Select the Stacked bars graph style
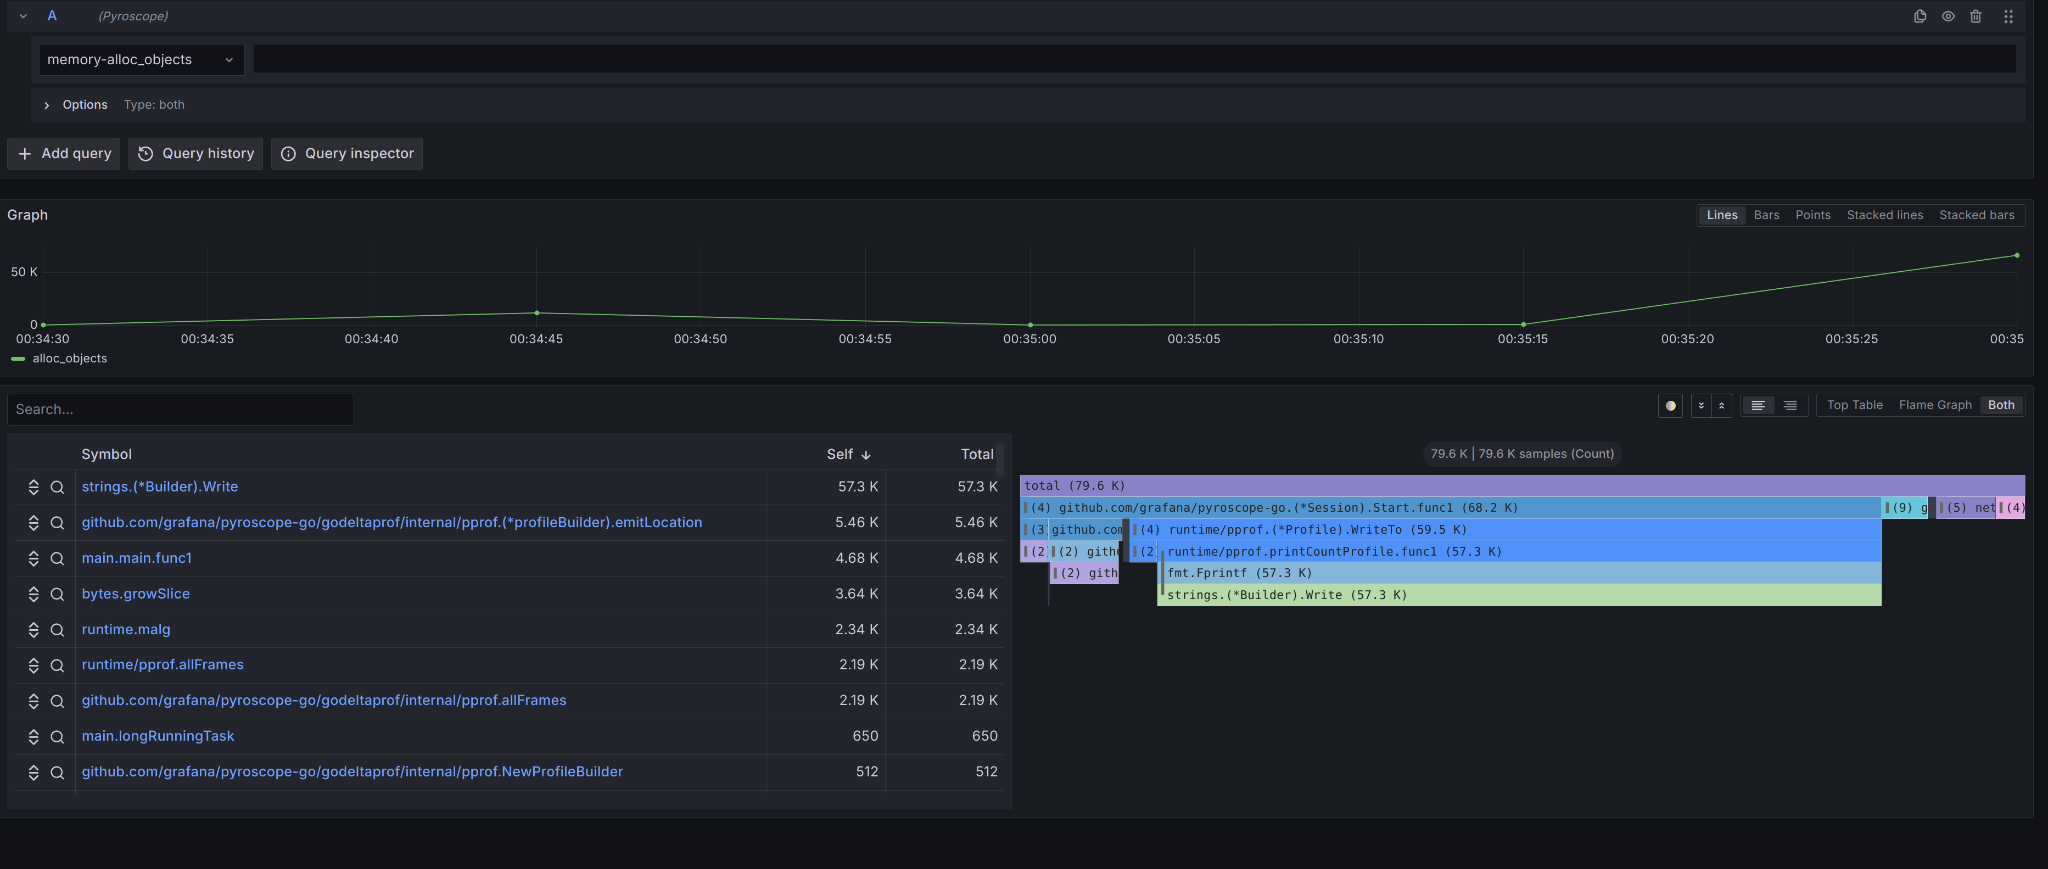This screenshot has width=2048, height=869. tap(1976, 215)
